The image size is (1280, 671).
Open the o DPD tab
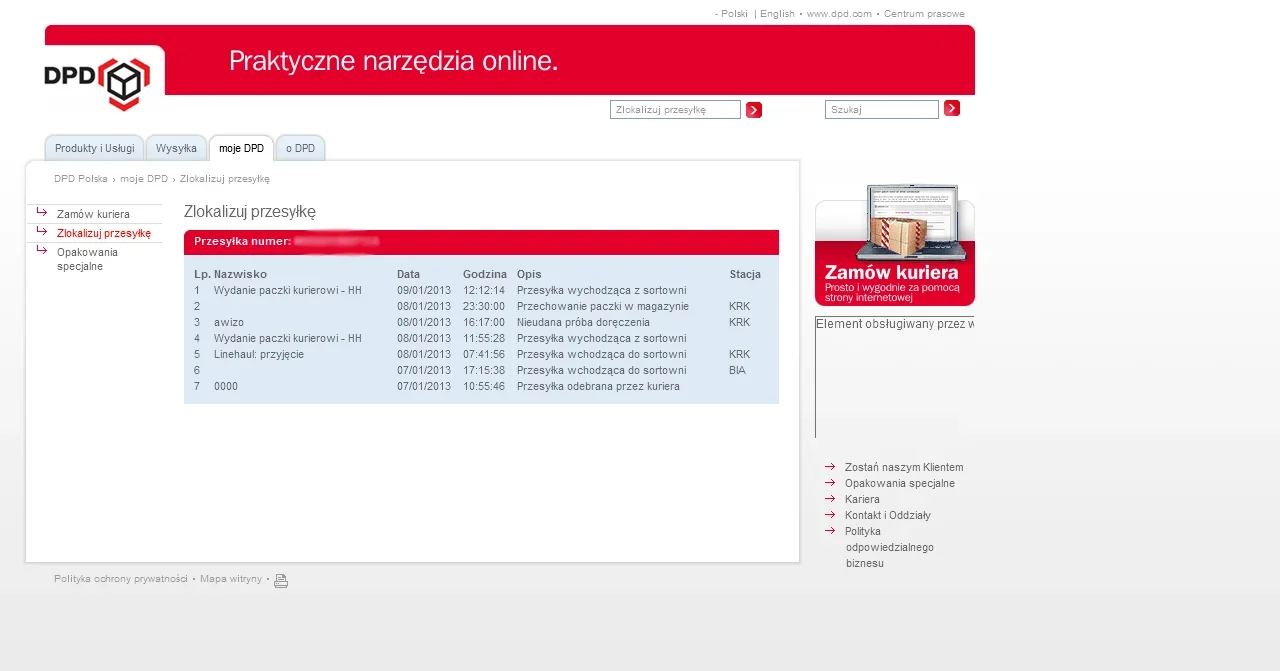point(300,149)
